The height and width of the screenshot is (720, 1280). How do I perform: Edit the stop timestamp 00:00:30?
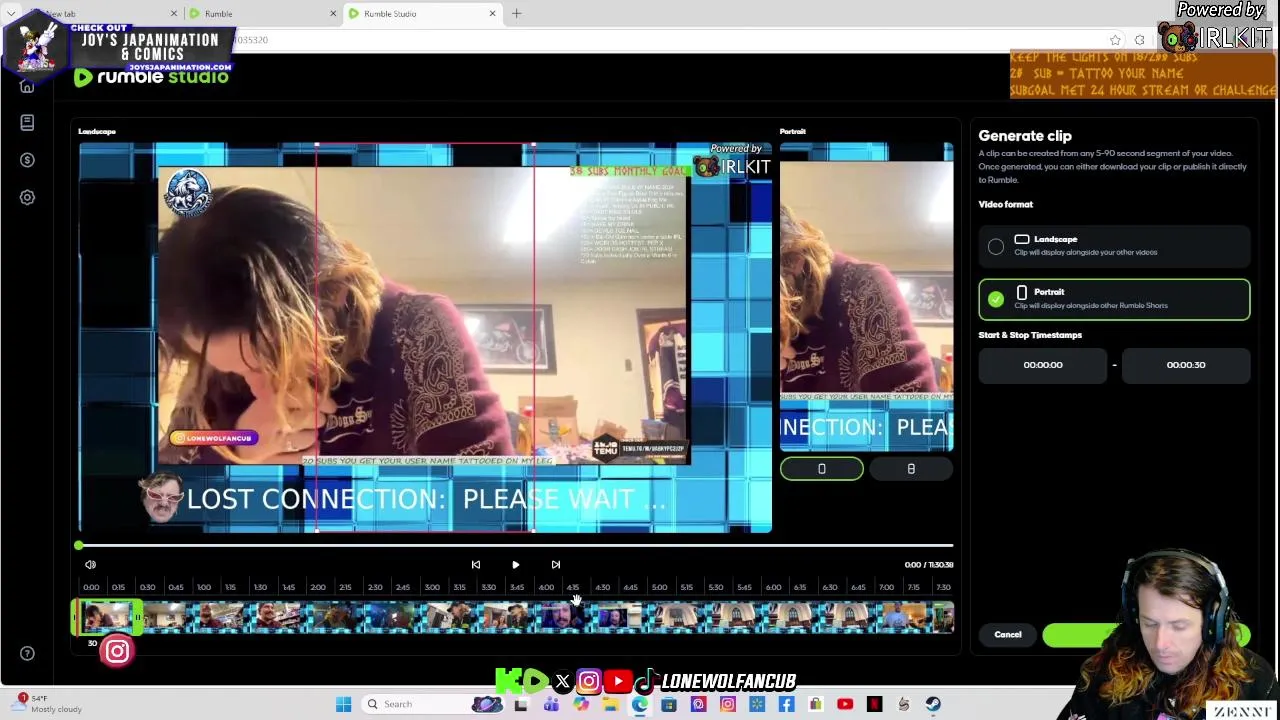tap(1186, 365)
